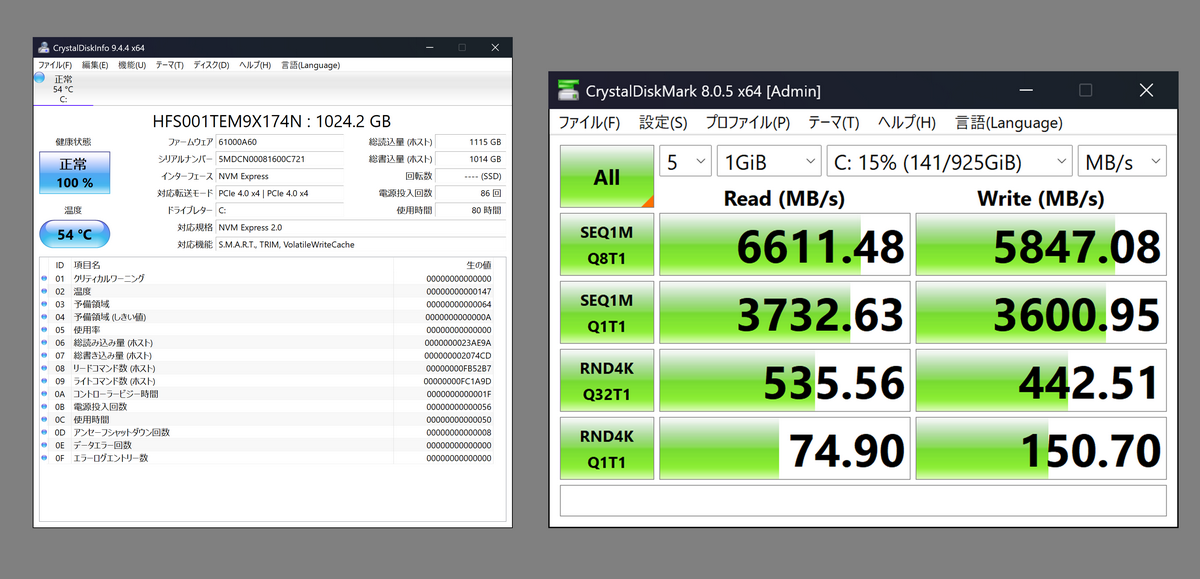This screenshot has height=579, width=1200.
Task: Click the status dot of row 07 総書き込み量
Action: tap(43, 355)
